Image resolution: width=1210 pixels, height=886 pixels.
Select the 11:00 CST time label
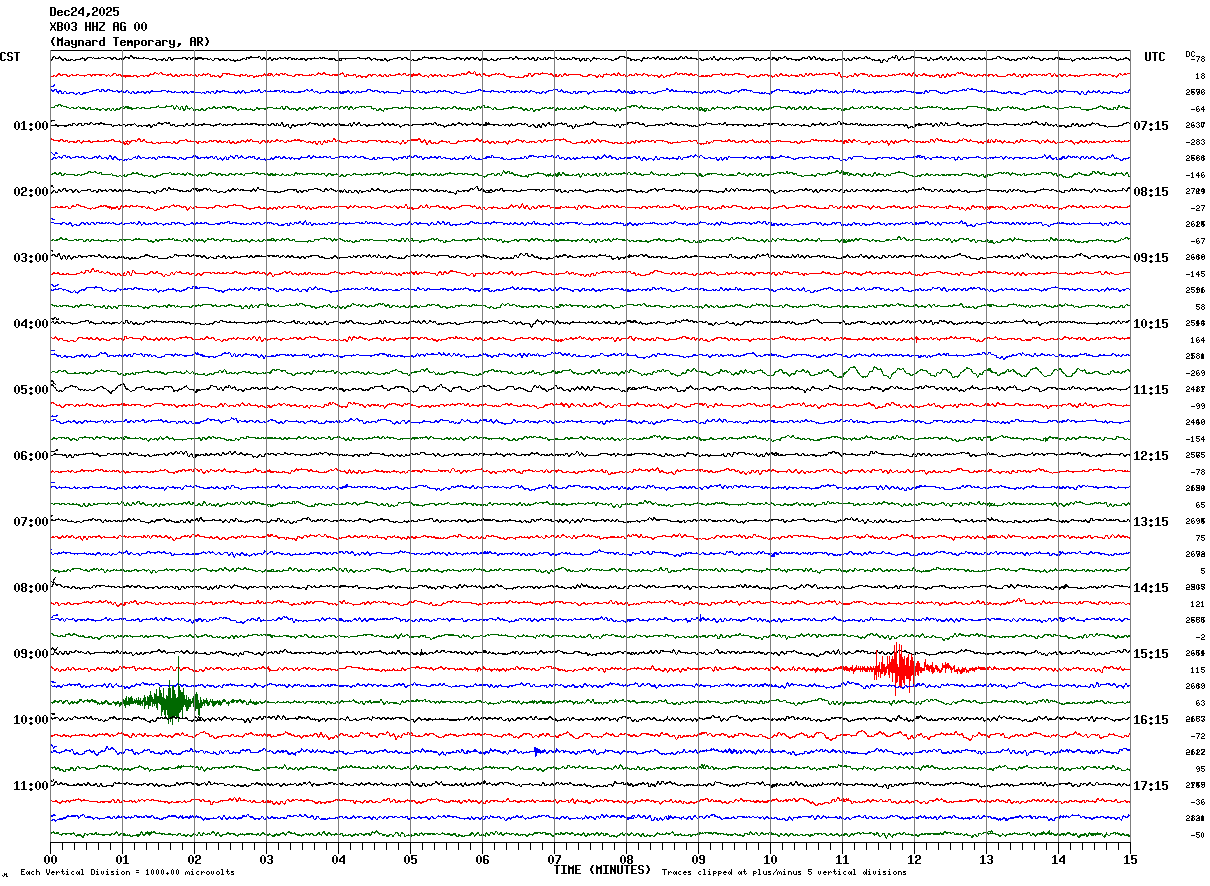point(30,786)
